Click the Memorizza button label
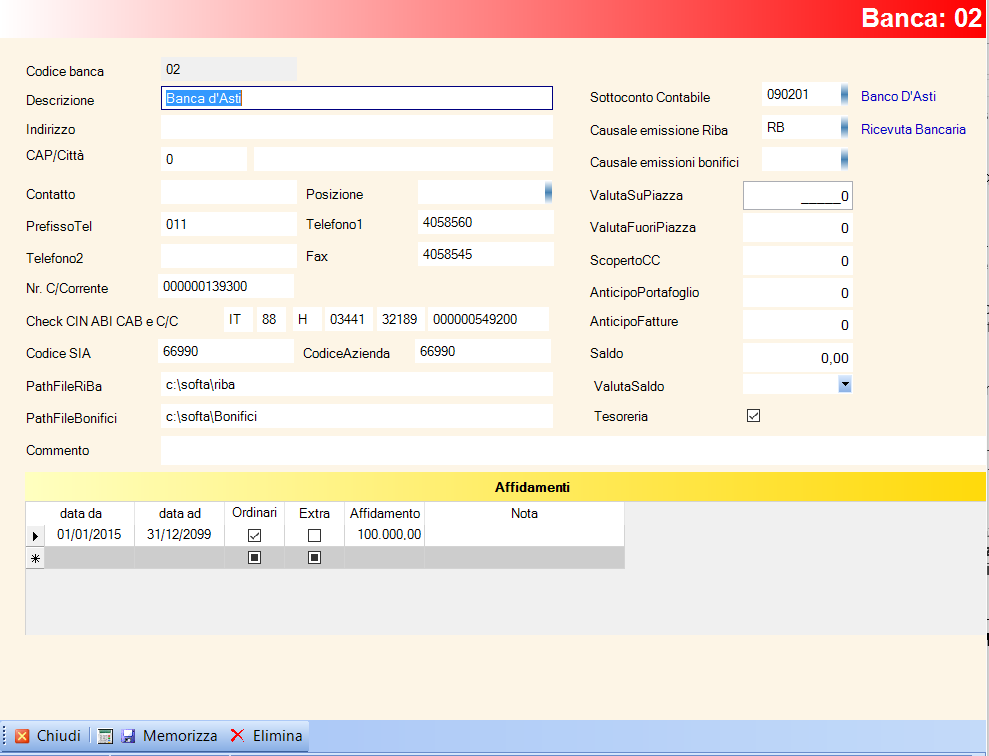This screenshot has width=989, height=756. [x=180, y=736]
